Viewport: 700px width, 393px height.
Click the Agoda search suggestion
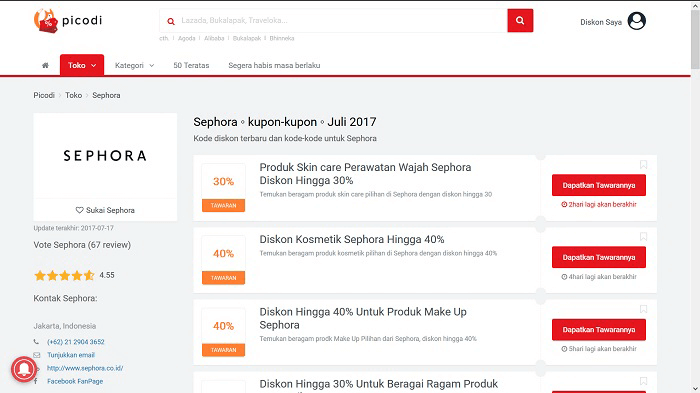coord(187,38)
